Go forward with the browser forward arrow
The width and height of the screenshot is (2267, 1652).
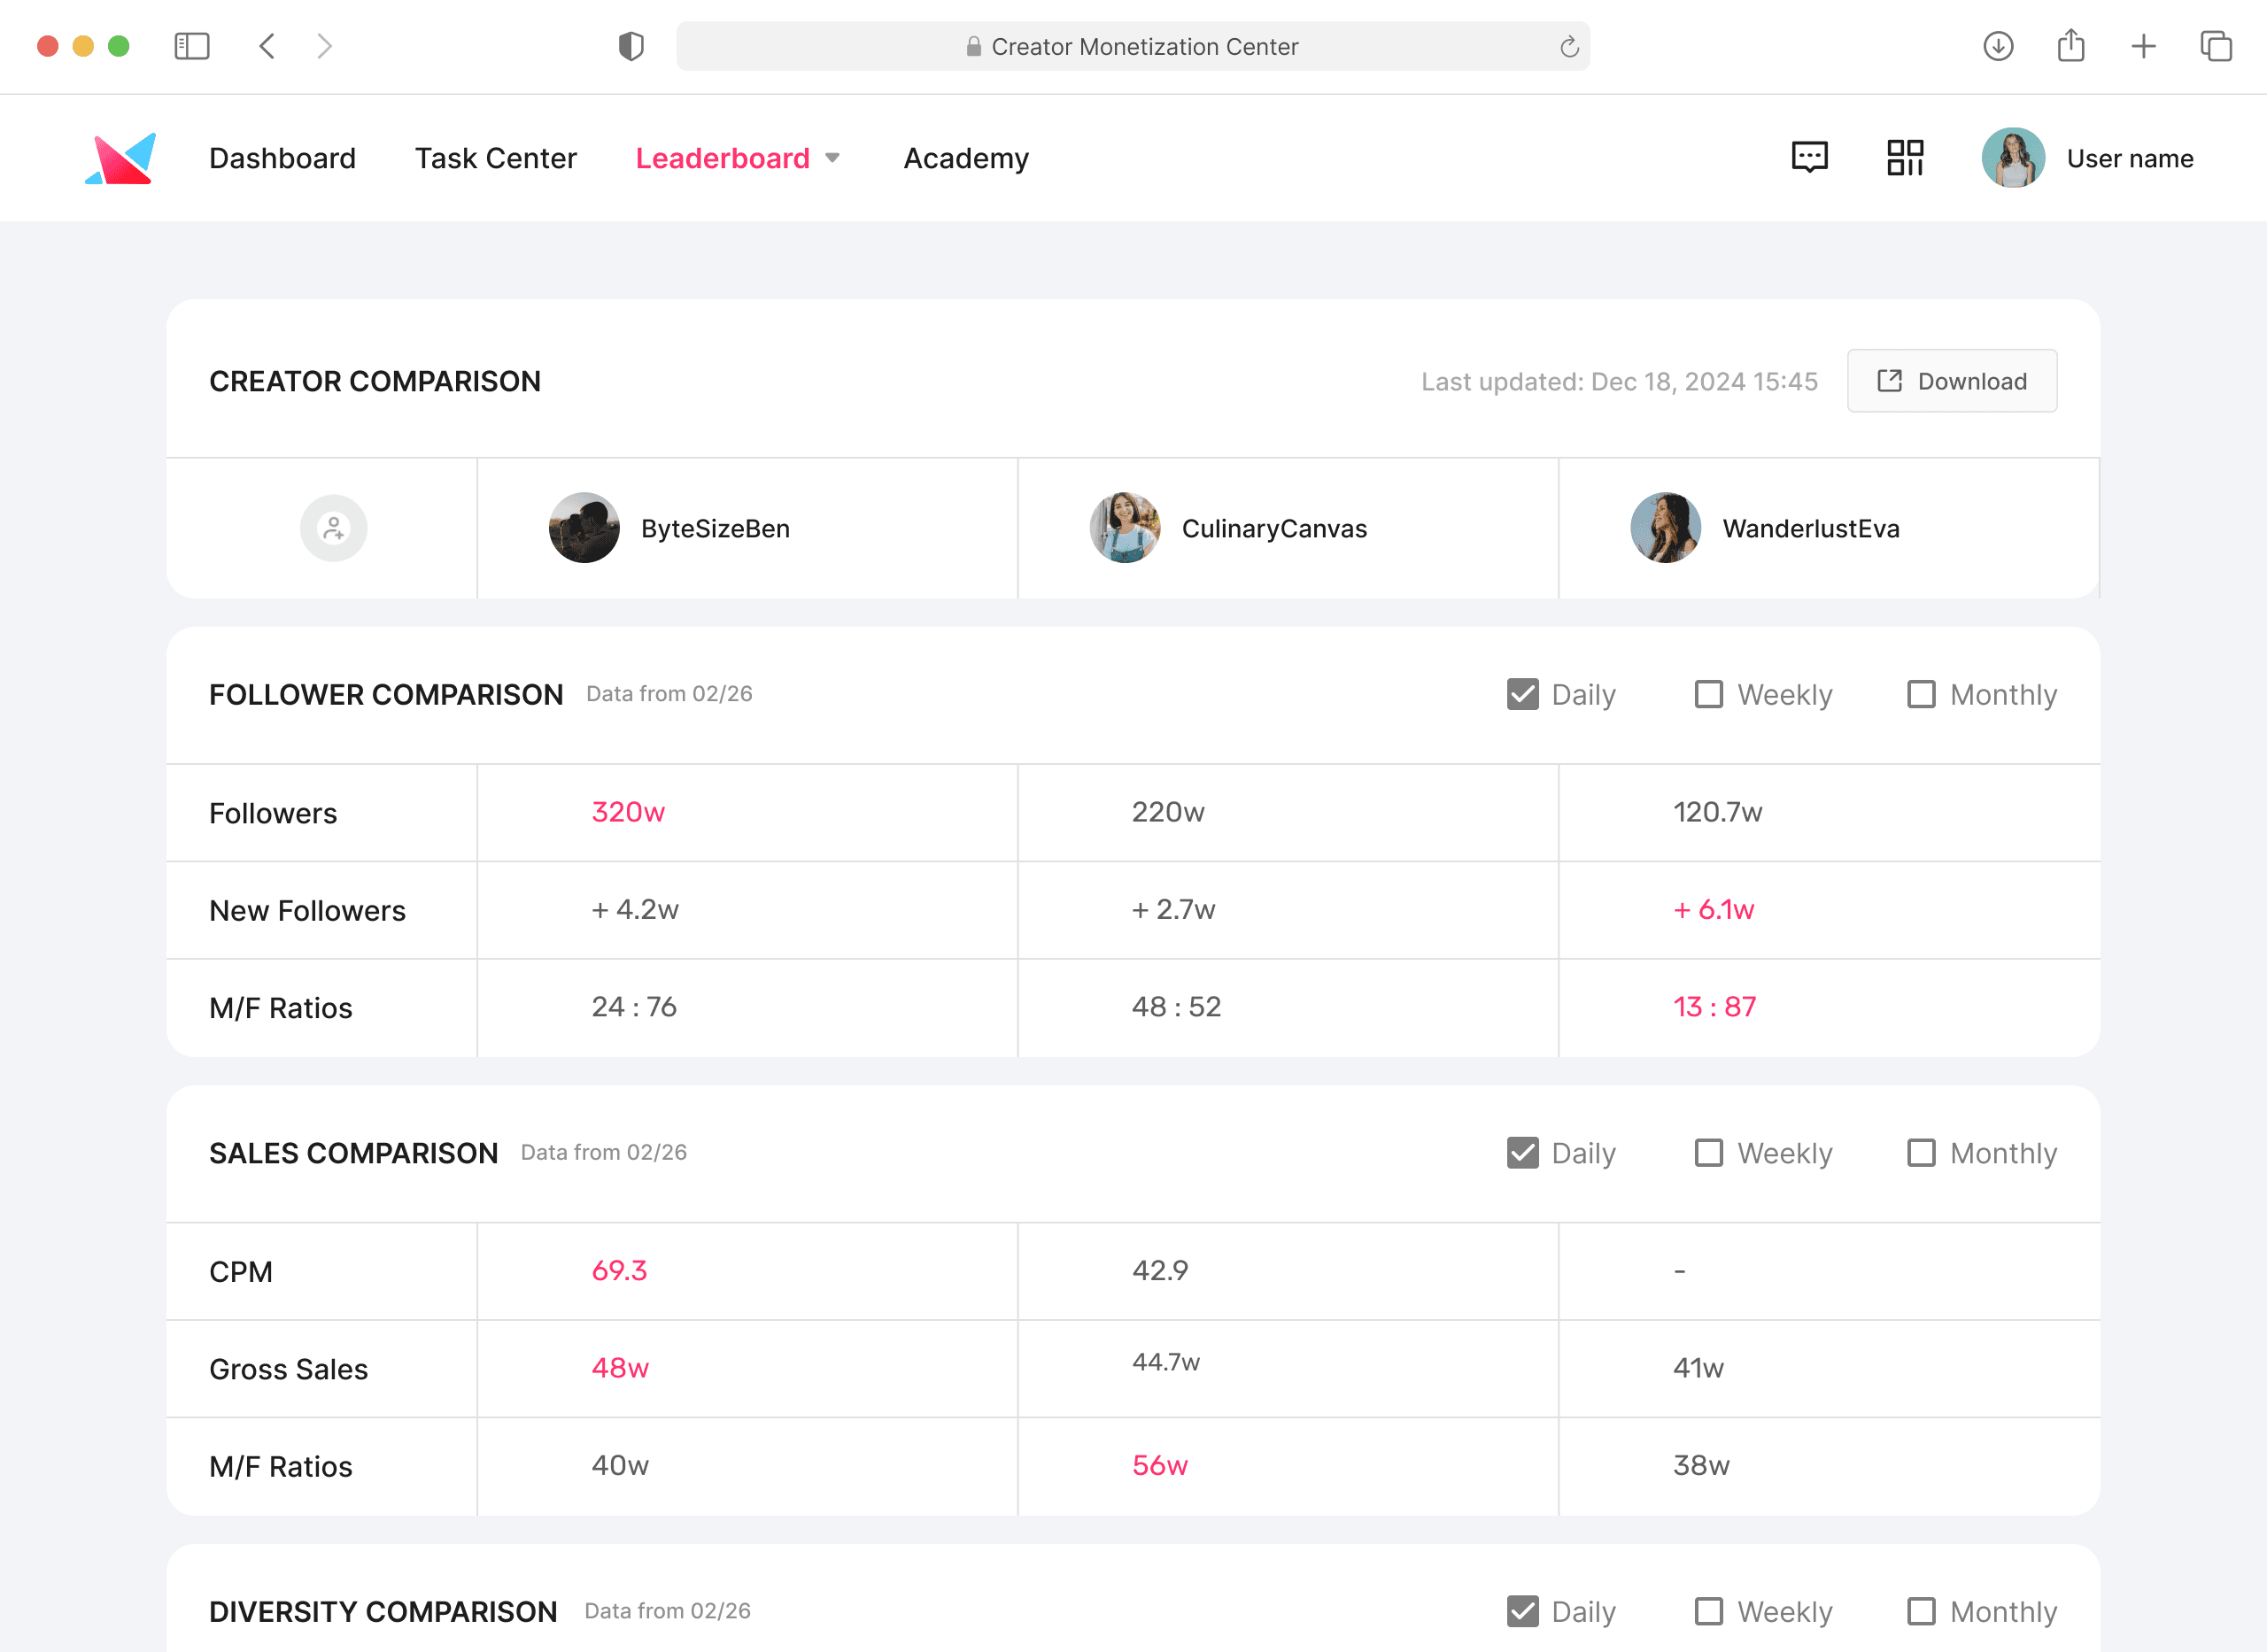[324, 46]
